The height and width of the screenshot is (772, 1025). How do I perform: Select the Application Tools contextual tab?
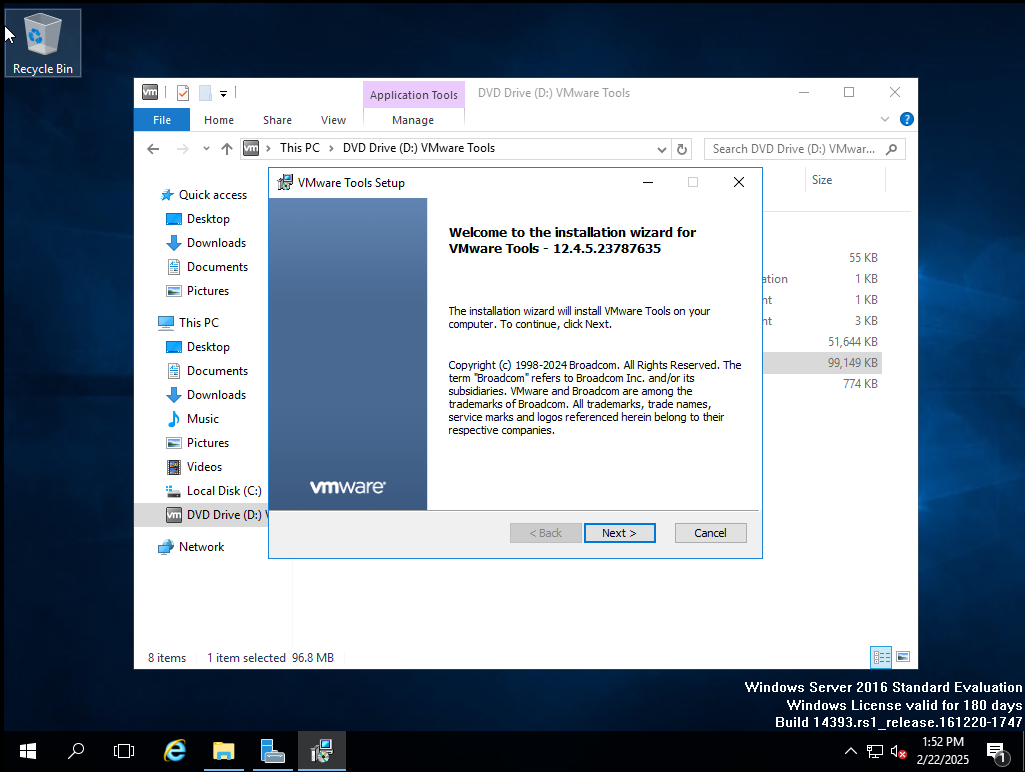414,95
